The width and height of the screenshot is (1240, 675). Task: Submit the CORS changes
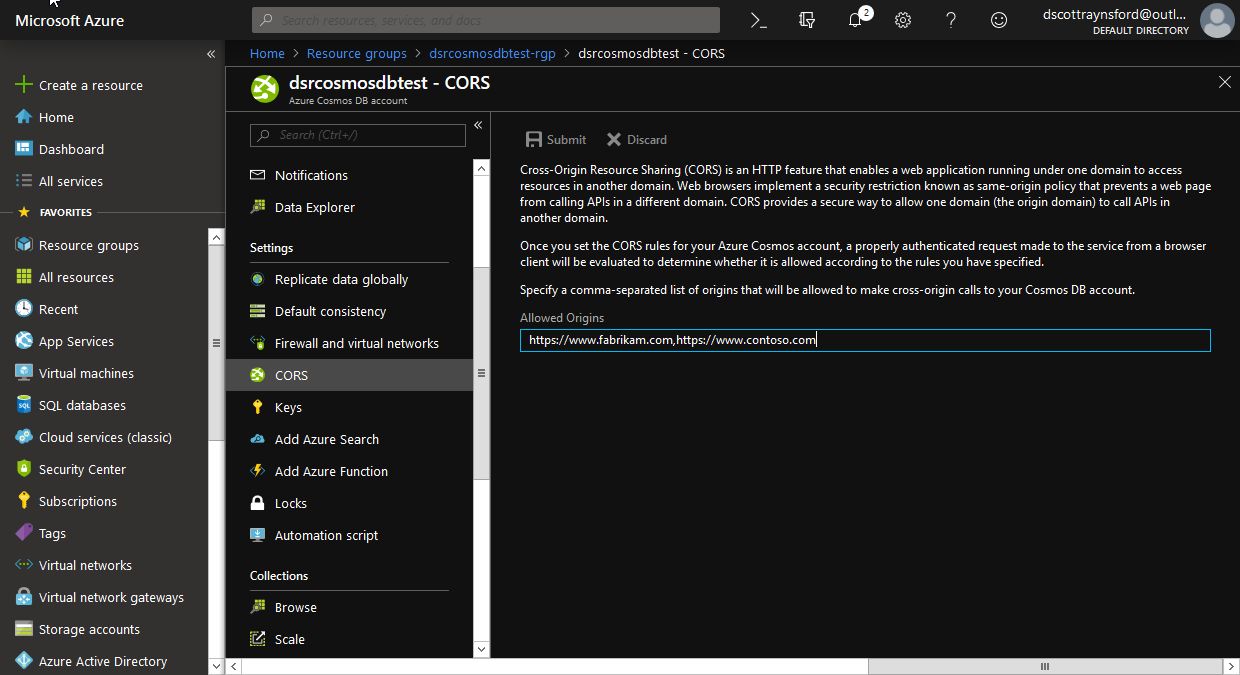[x=556, y=139]
